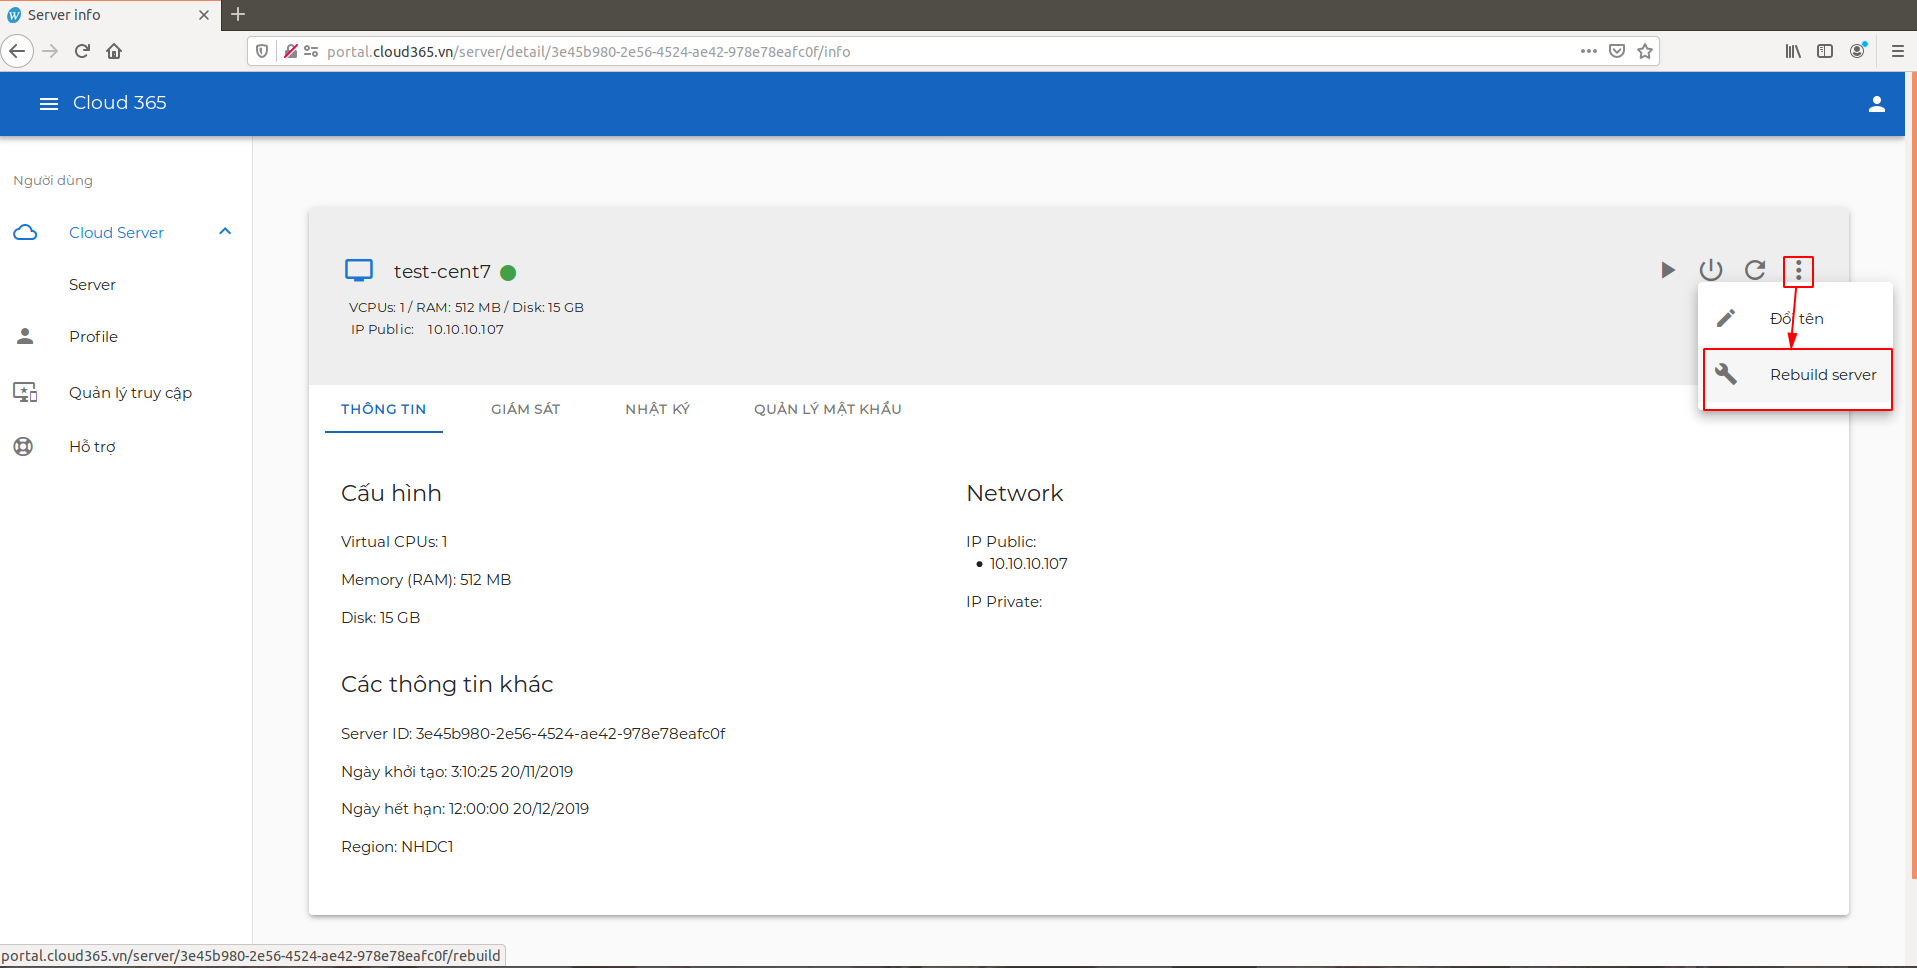Open Quản lý truy cập
The image size is (1917, 968).
click(x=130, y=393)
